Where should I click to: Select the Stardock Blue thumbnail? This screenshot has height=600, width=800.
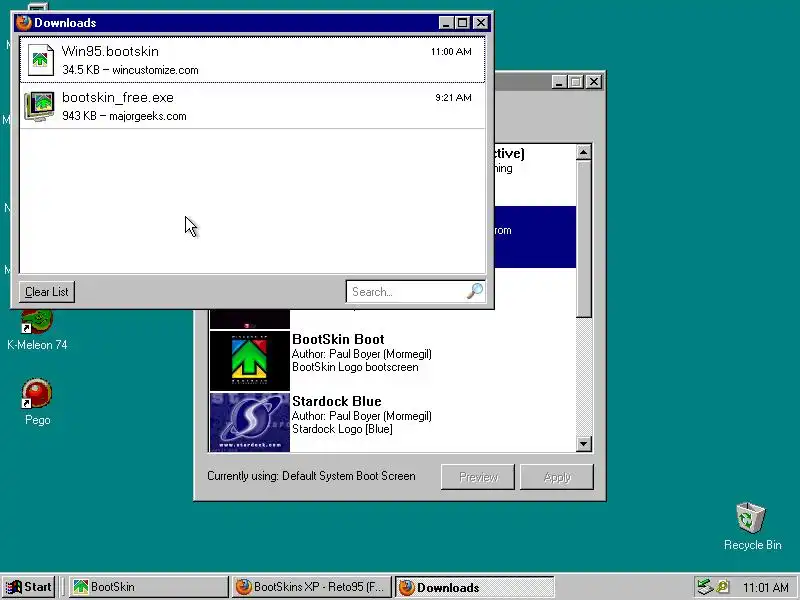[x=250, y=422]
